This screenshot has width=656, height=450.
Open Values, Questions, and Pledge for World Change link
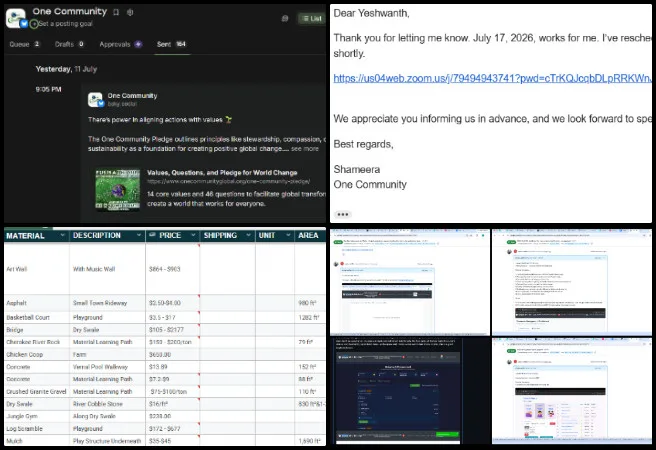(222, 172)
